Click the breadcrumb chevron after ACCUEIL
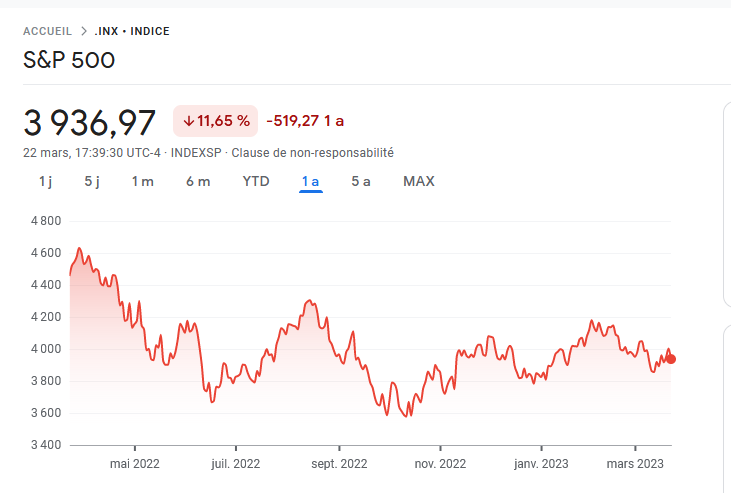The image size is (731, 493). 85,31
